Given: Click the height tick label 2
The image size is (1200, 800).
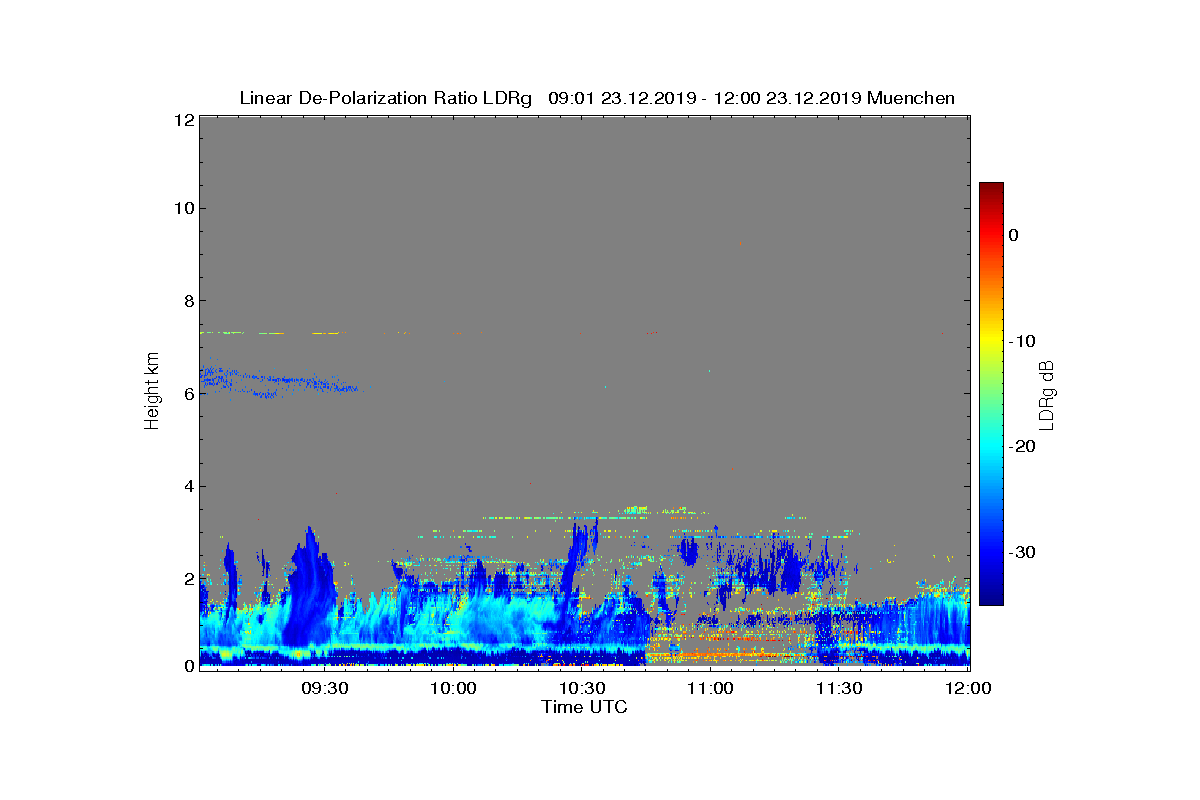Looking at the screenshot, I should click(x=187, y=579).
